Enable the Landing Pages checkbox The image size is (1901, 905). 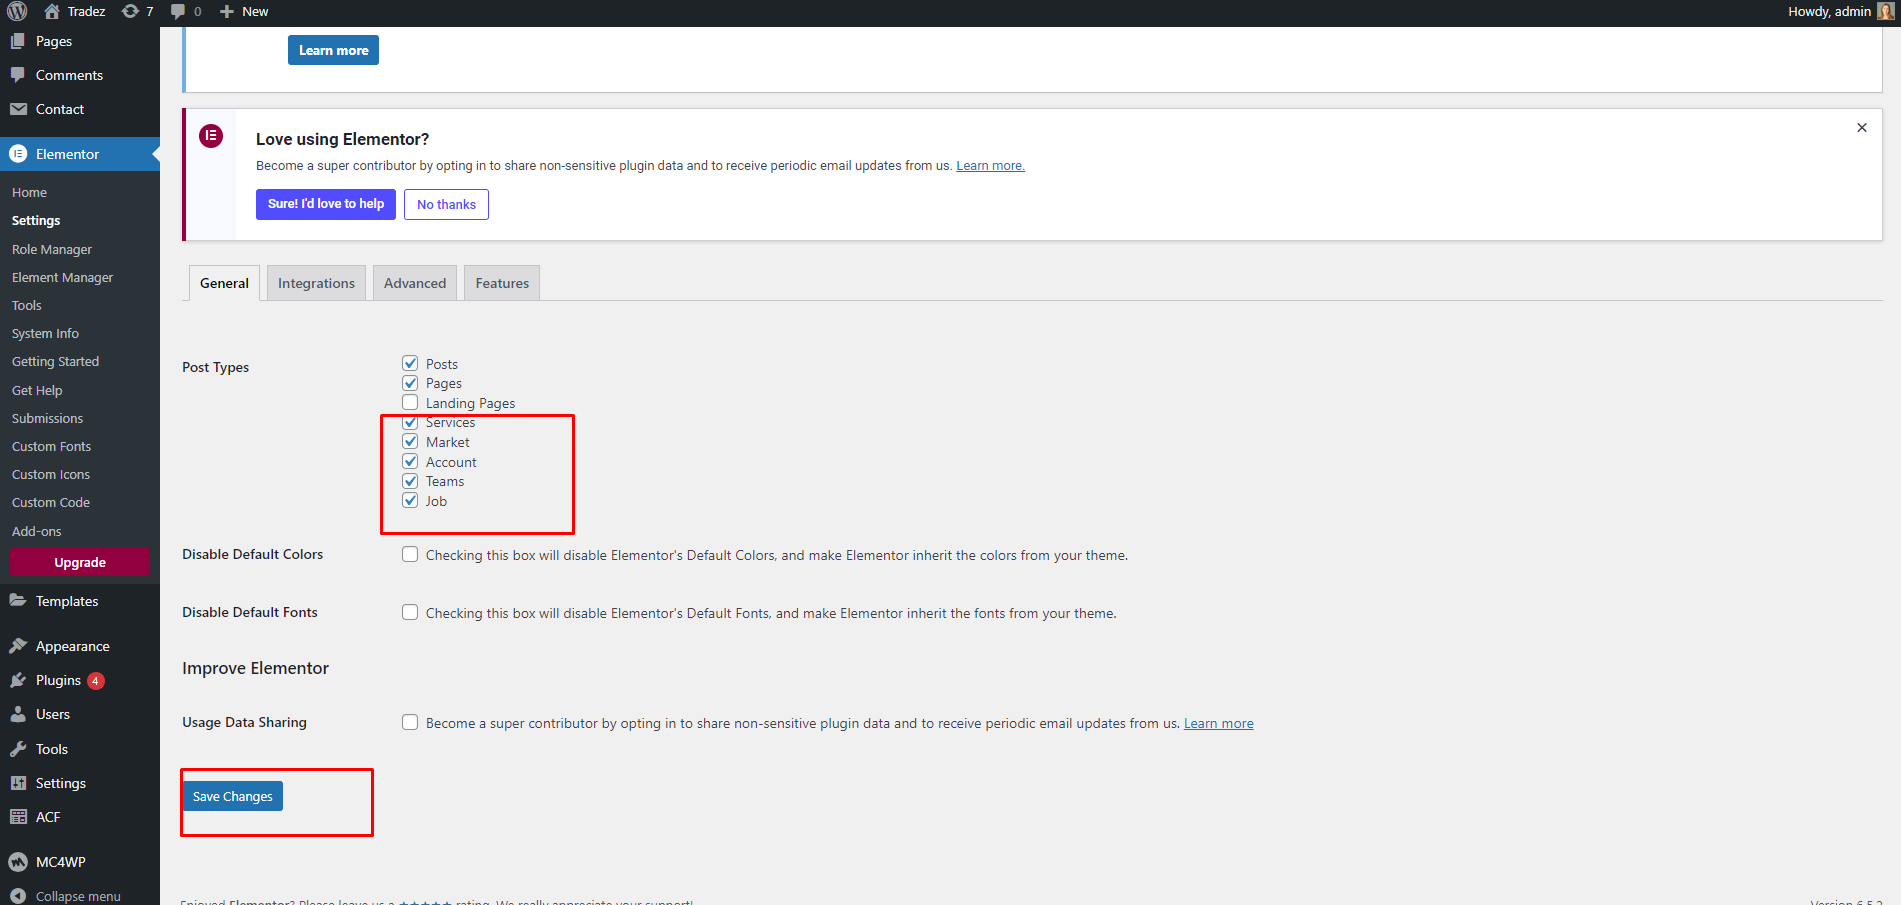point(410,402)
